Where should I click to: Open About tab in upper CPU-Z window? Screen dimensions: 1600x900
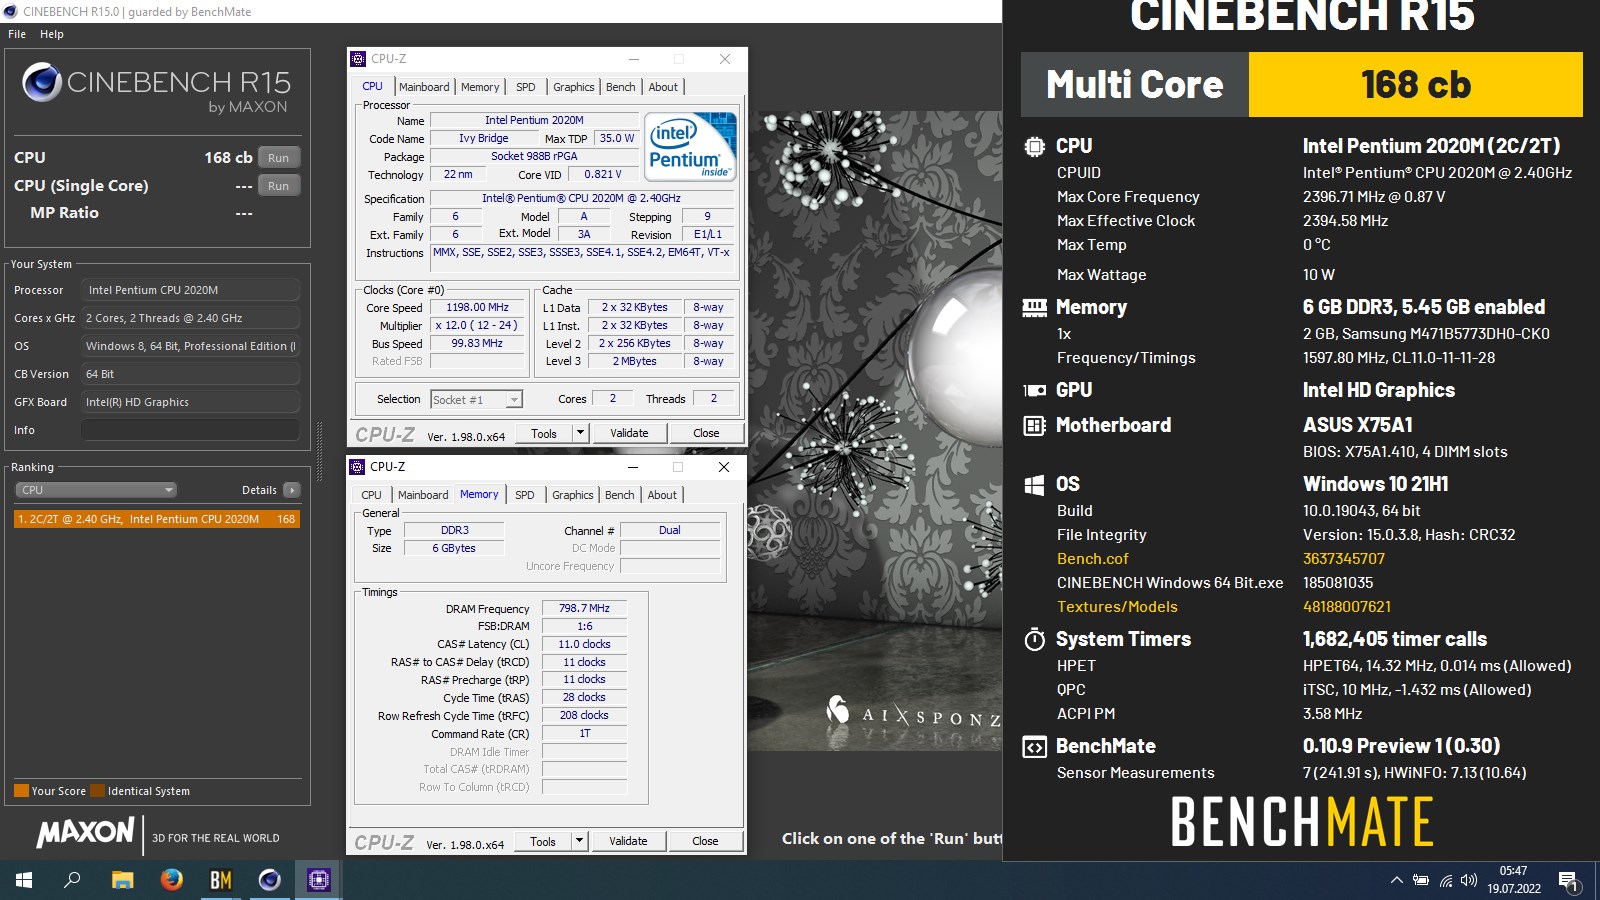tap(663, 87)
